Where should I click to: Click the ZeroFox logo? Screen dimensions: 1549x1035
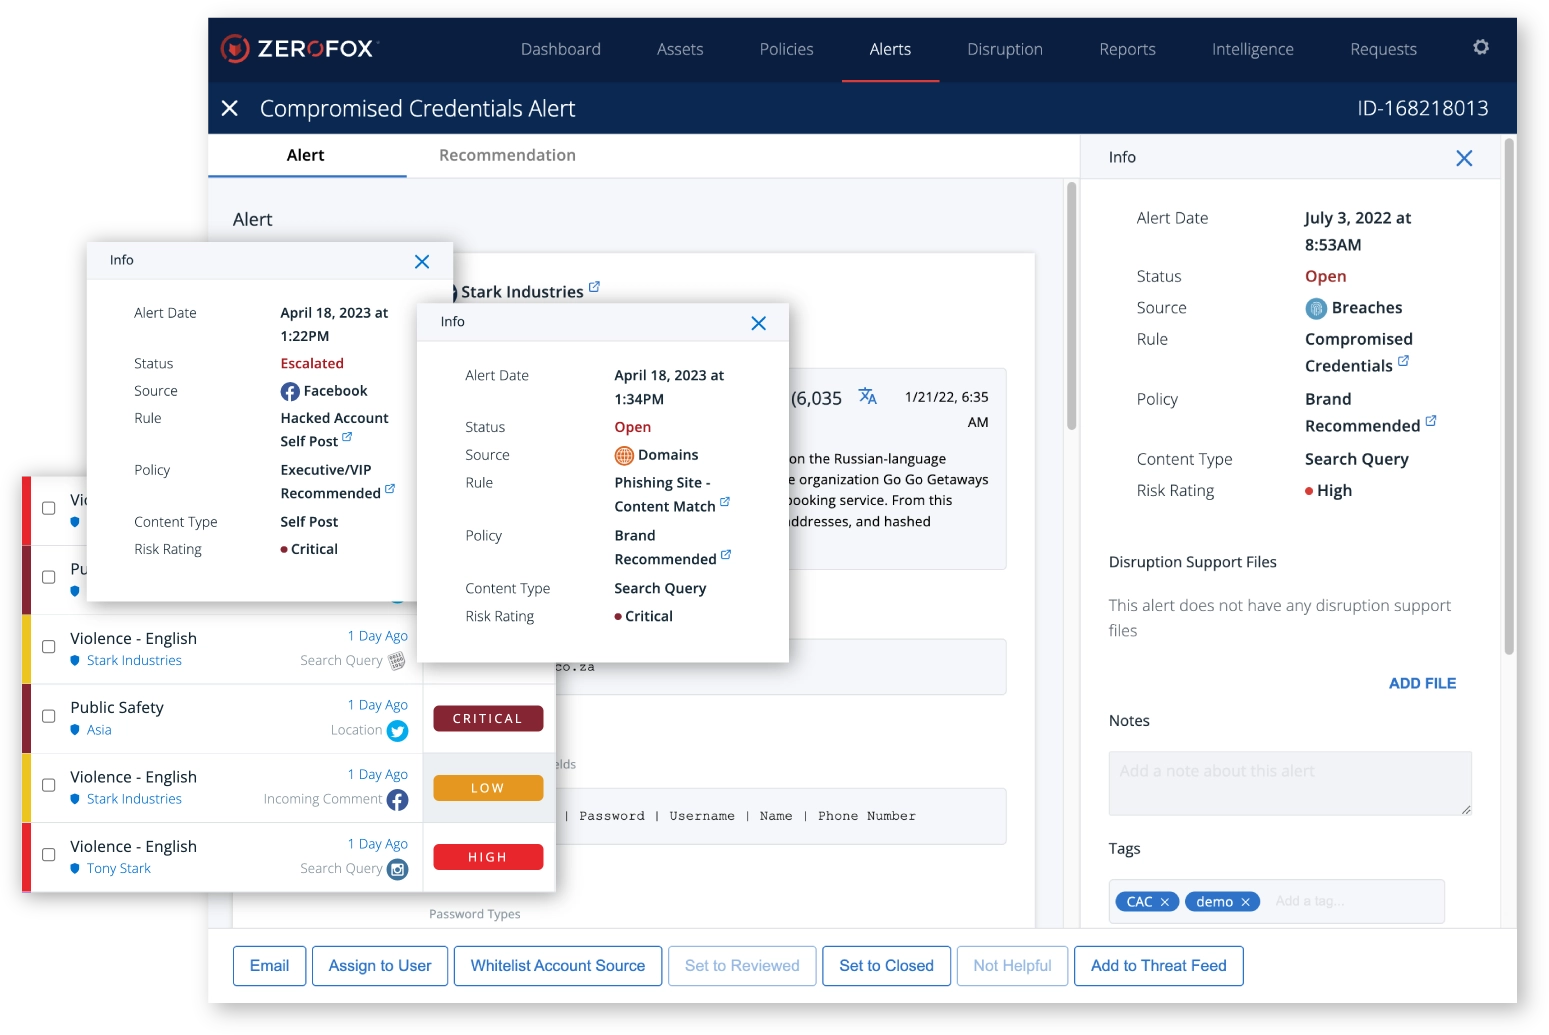point(300,48)
